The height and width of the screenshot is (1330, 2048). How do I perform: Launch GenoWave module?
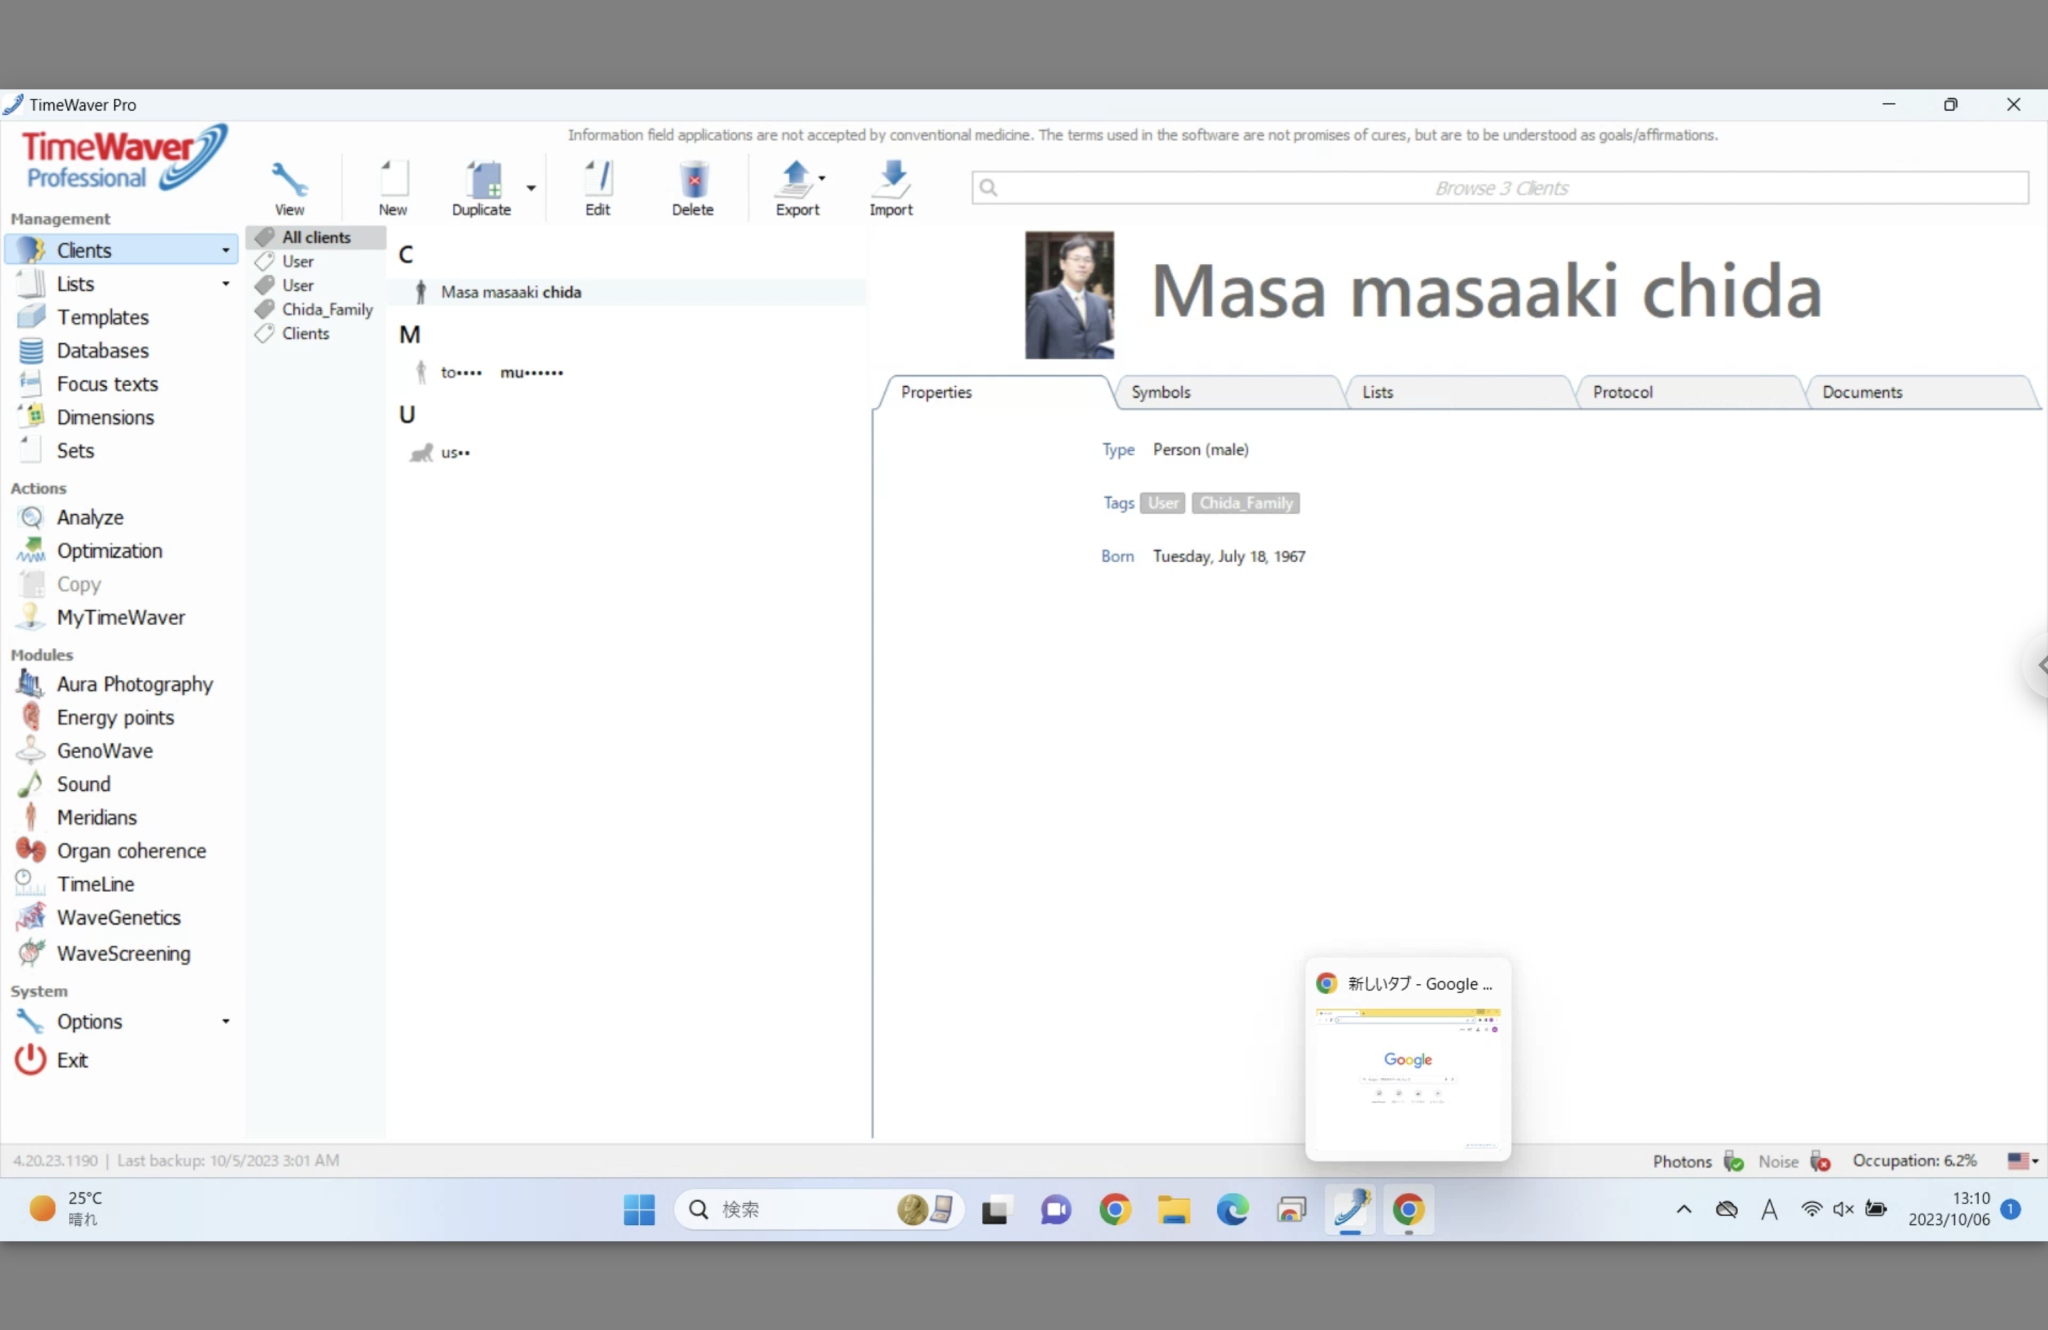coord(104,751)
